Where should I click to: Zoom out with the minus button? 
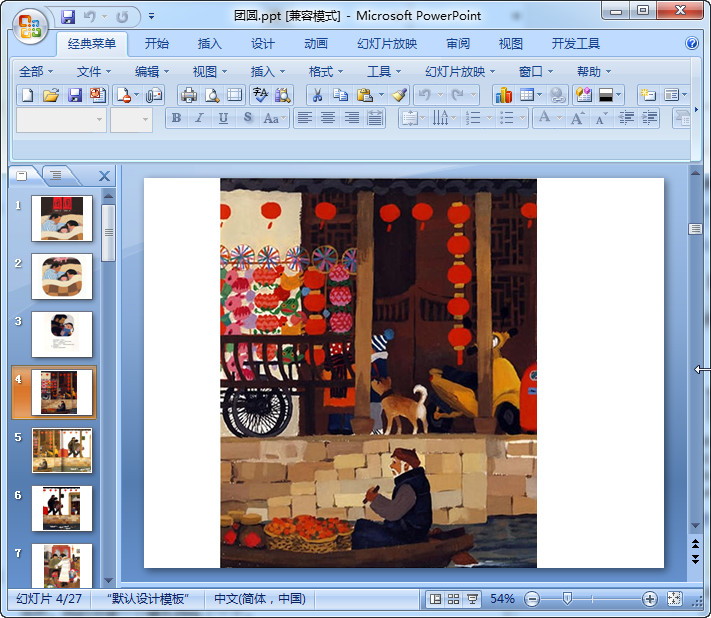tap(532, 599)
